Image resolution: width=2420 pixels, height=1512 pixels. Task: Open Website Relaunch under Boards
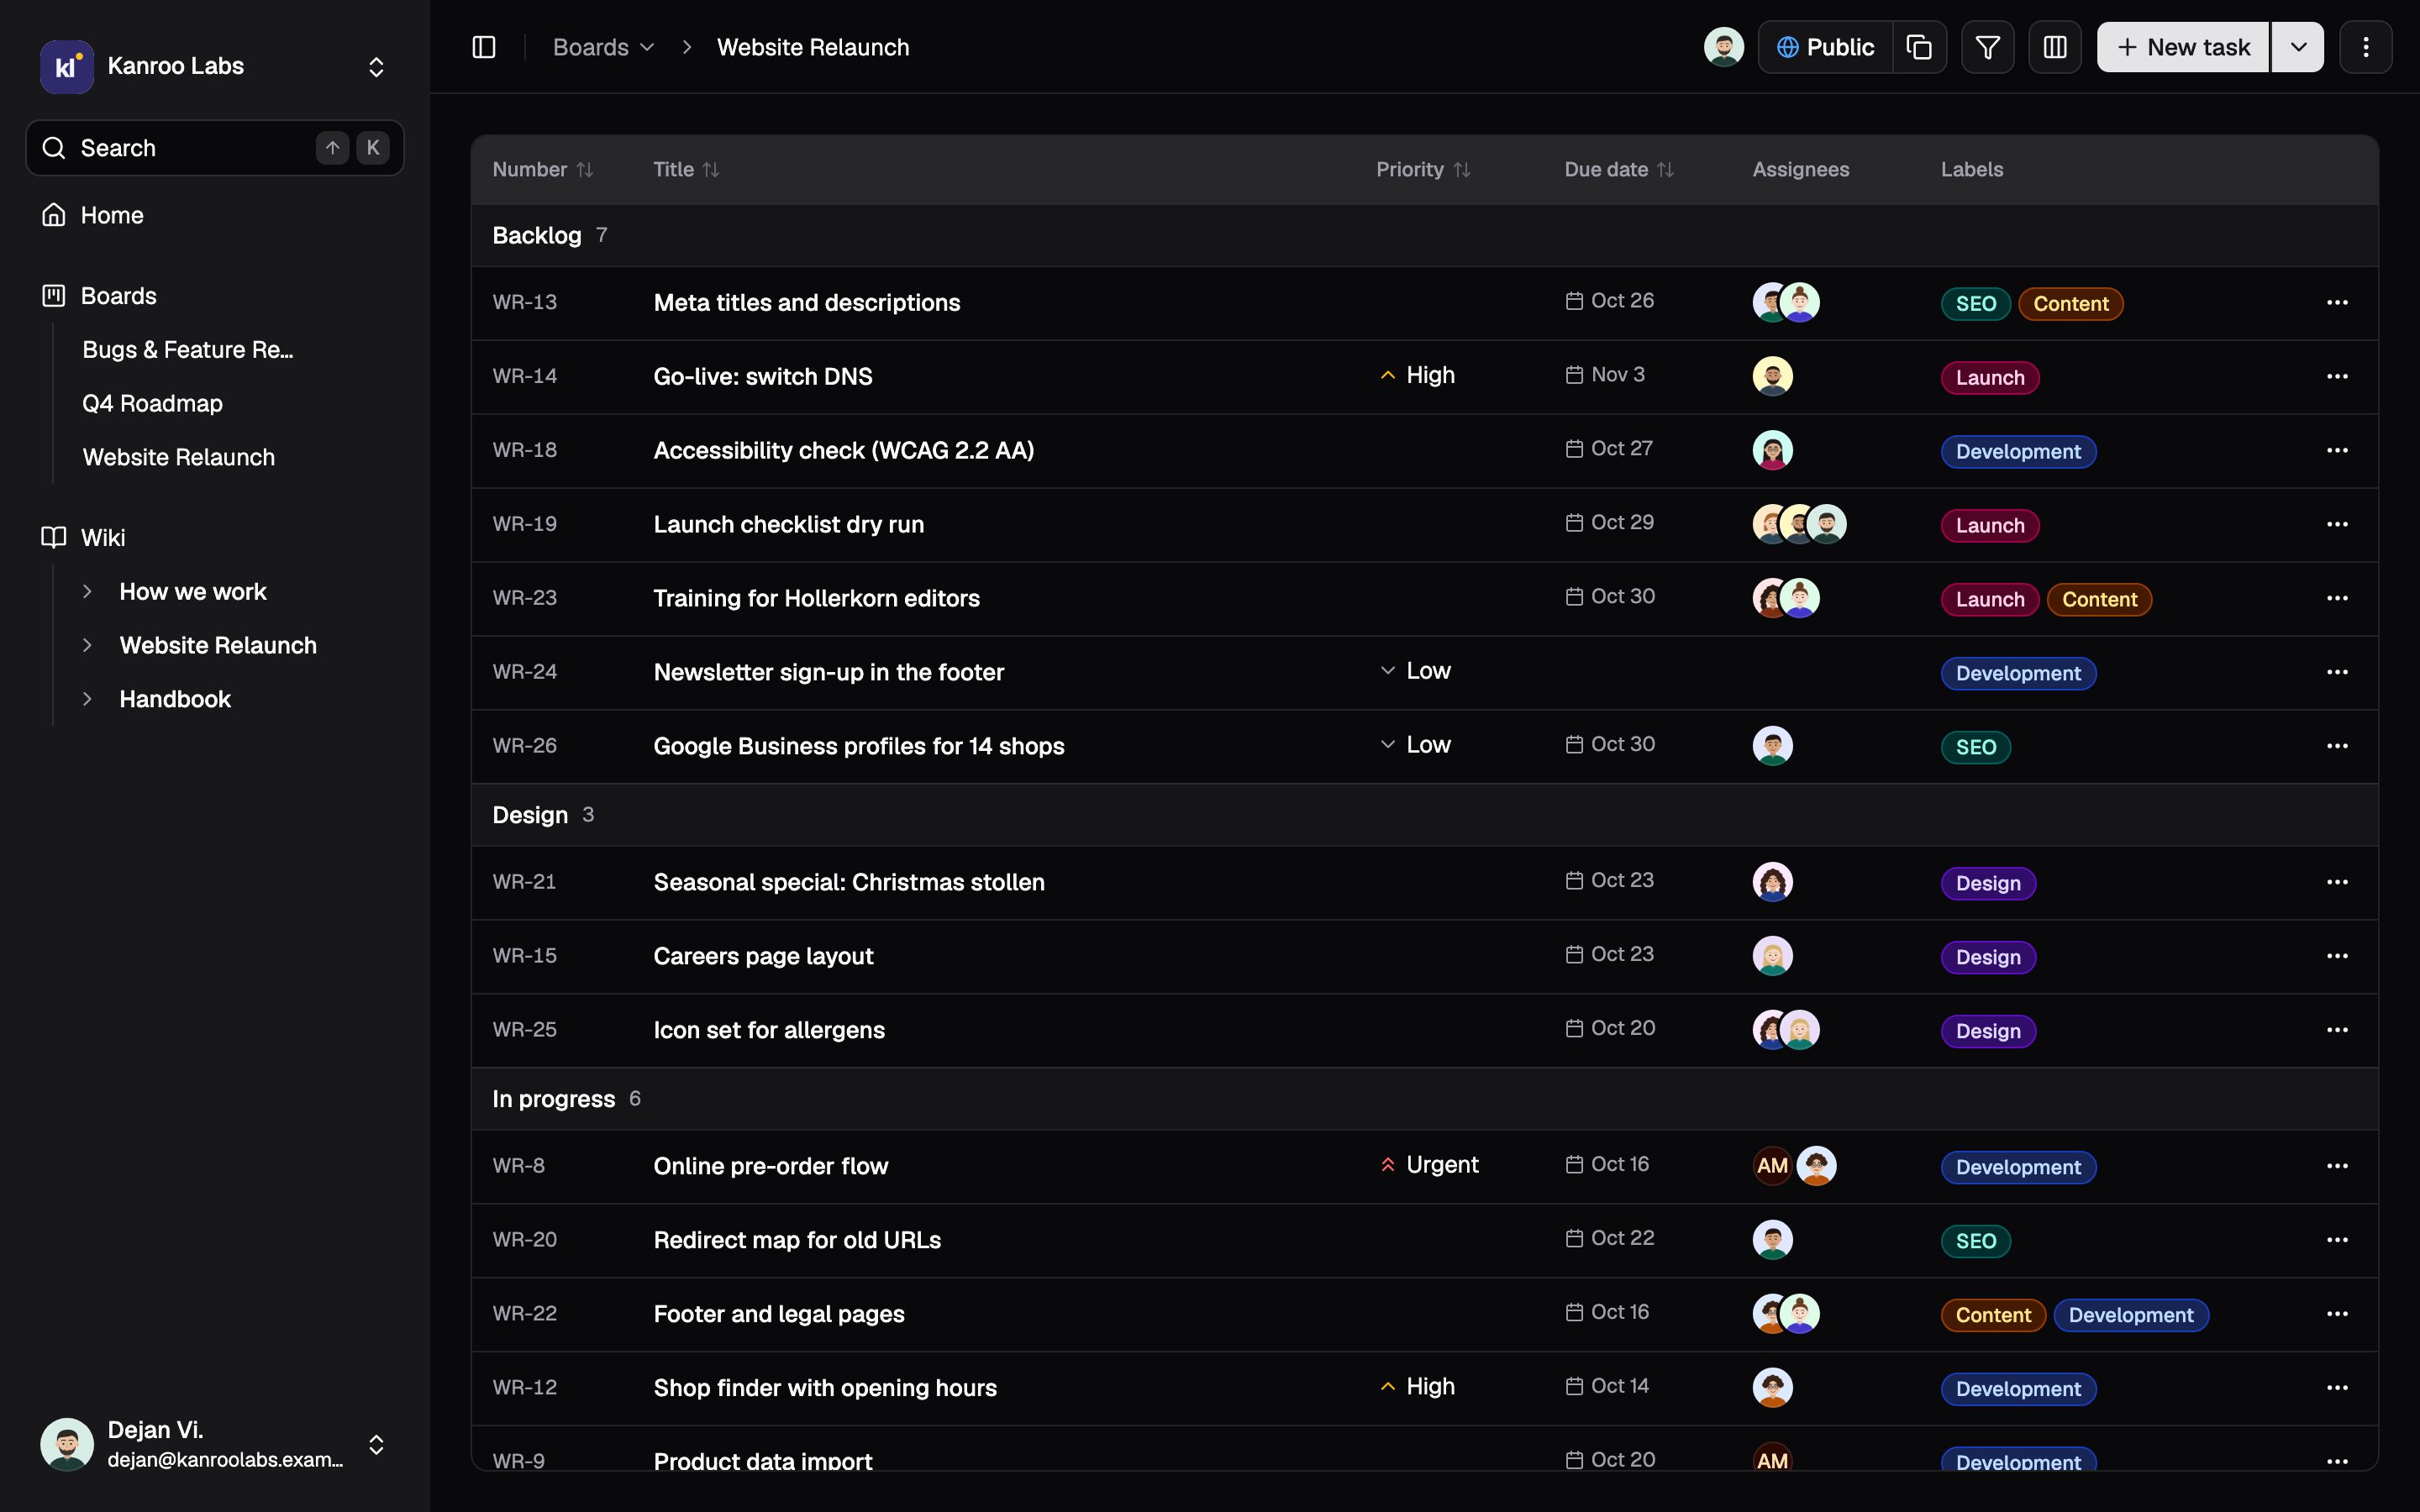(x=178, y=457)
